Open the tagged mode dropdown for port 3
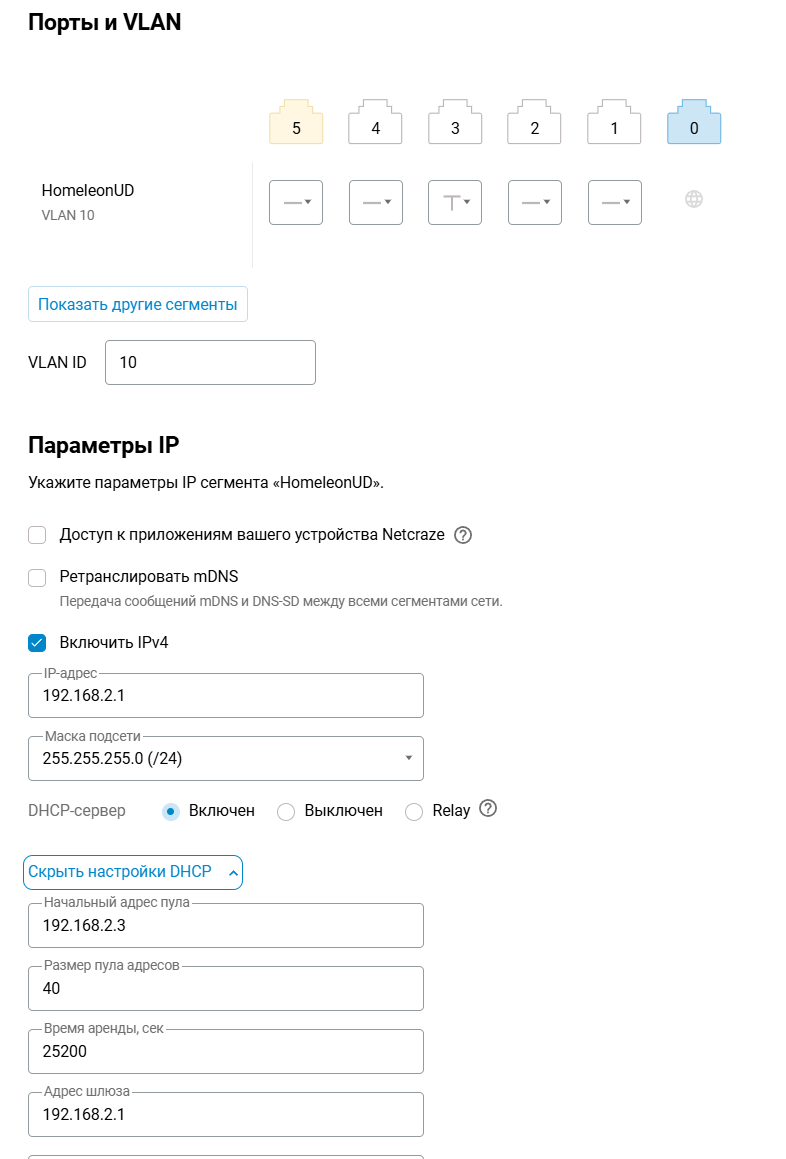The width and height of the screenshot is (786, 1159). click(455, 202)
